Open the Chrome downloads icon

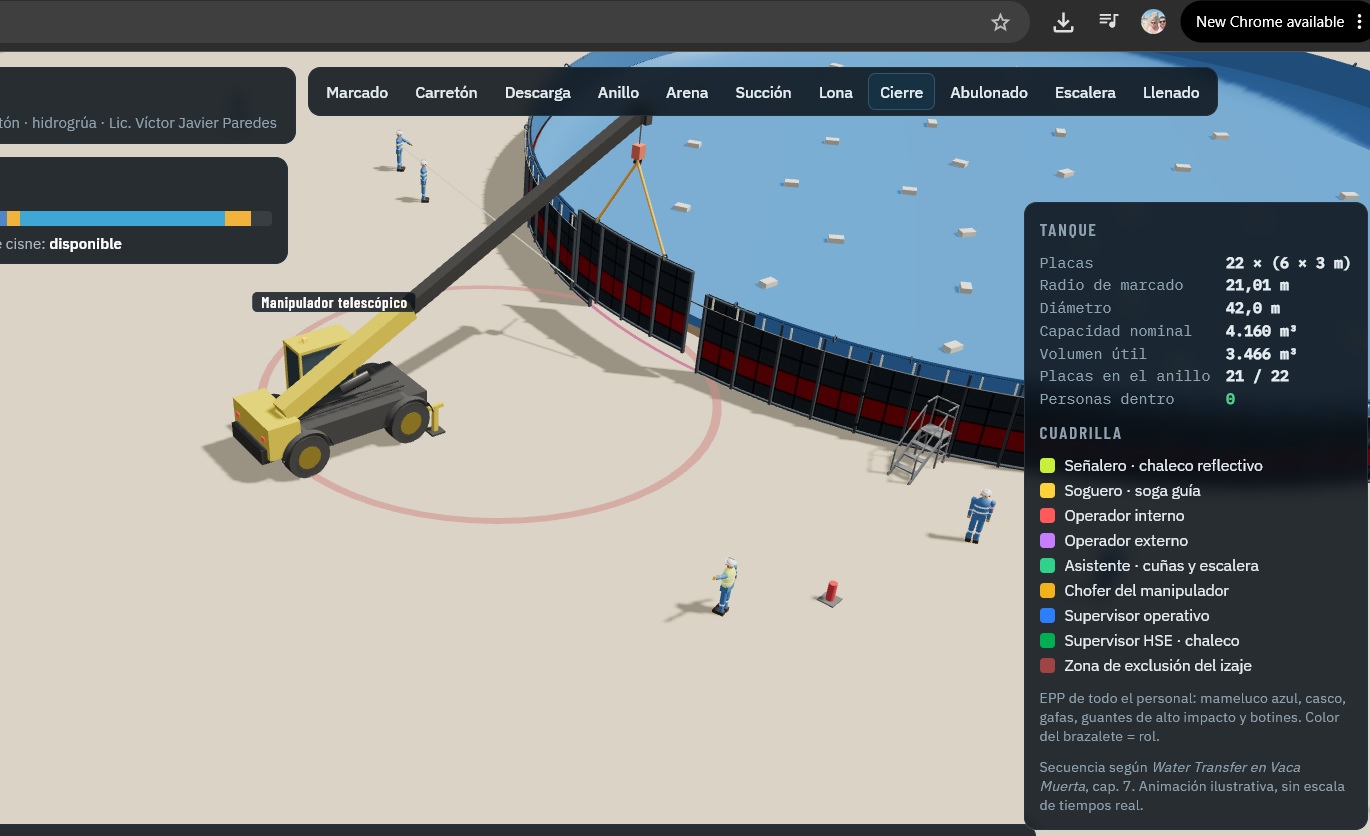(1063, 22)
